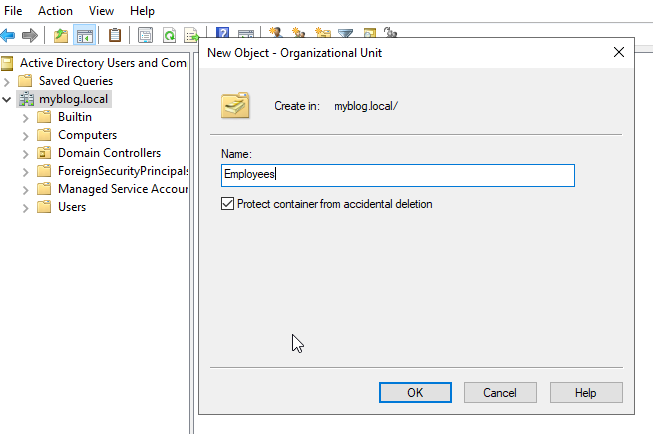Click the Properties sheet toolbar icon
This screenshot has width=653, height=434.
click(x=145, y=35)
